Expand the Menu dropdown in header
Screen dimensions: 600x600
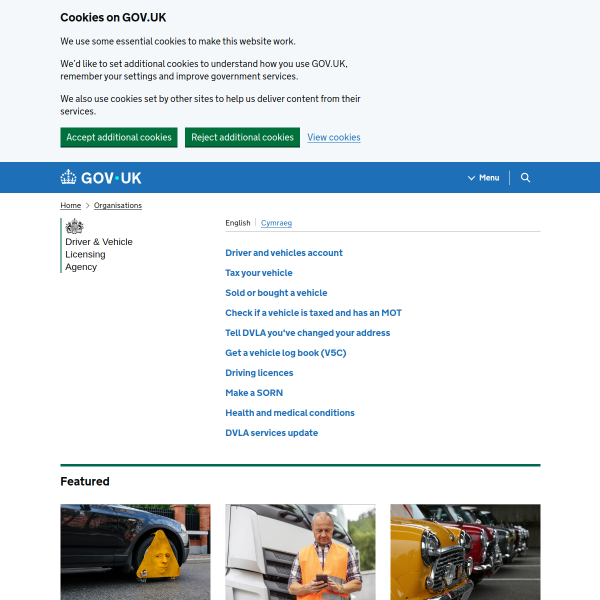[x=484, y=178]
